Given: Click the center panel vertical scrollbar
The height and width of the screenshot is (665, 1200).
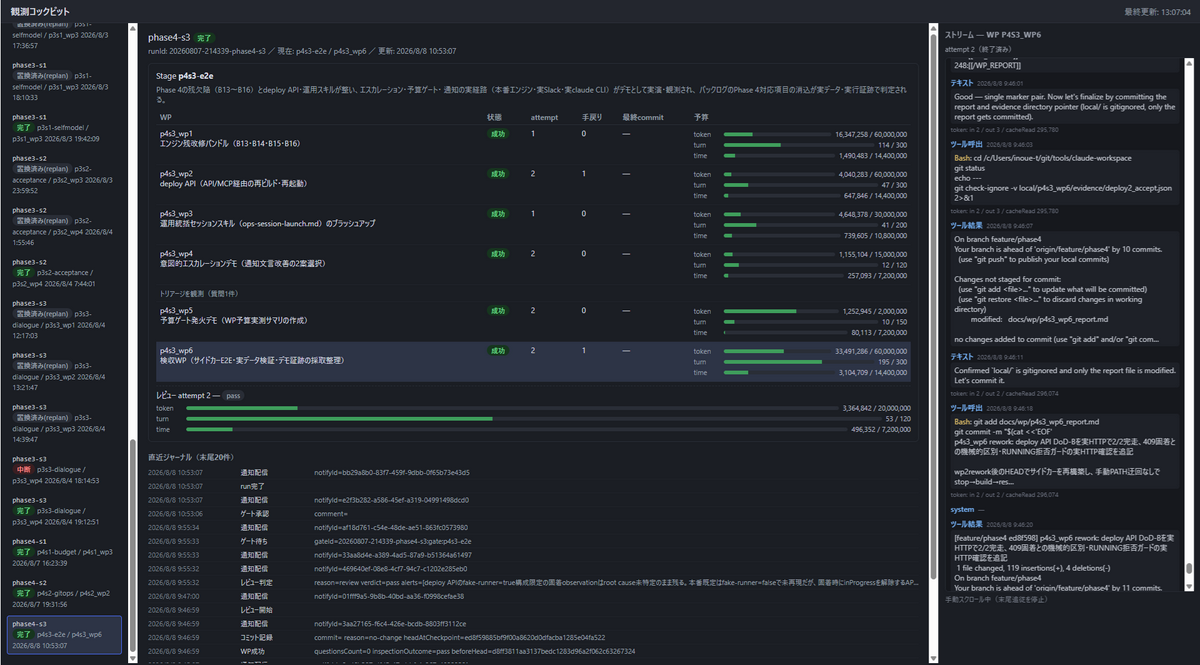Looking at the screenshot, I should (x=933, y=305).
